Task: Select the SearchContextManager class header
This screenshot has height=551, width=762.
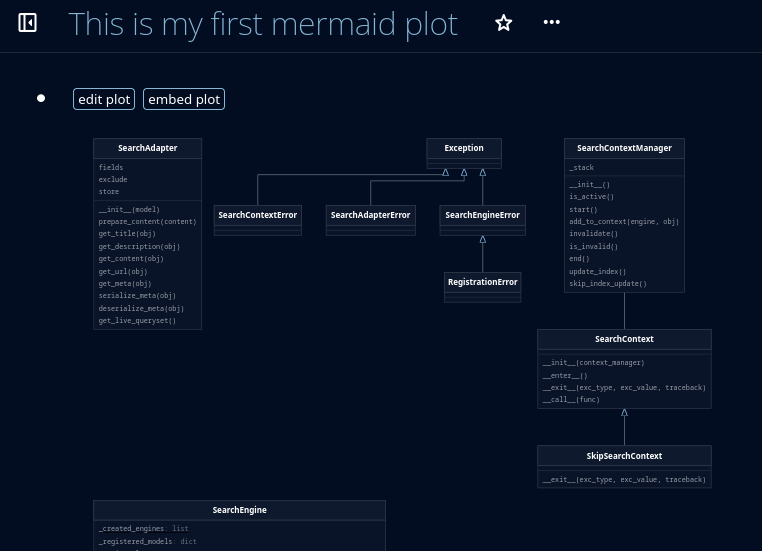Action: coord(624,148)
